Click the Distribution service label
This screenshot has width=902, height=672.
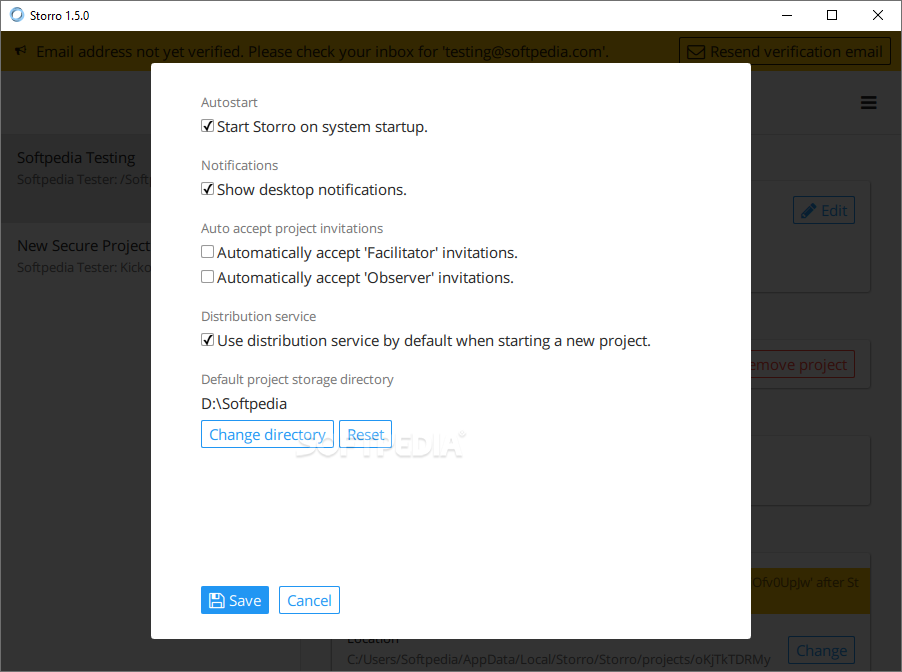tap(258, 316)
